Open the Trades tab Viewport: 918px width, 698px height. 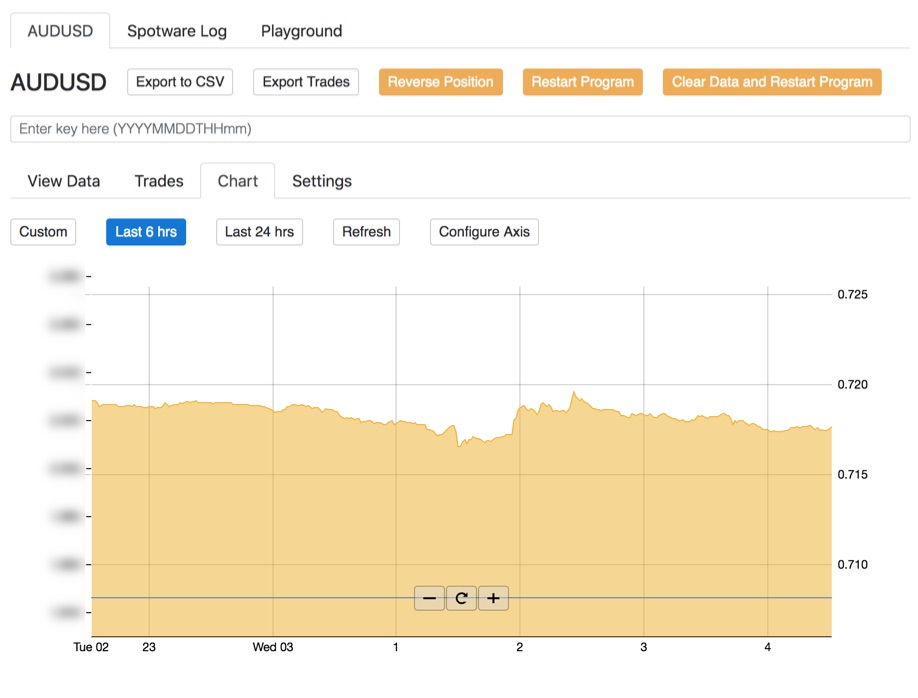click(159, 181)
